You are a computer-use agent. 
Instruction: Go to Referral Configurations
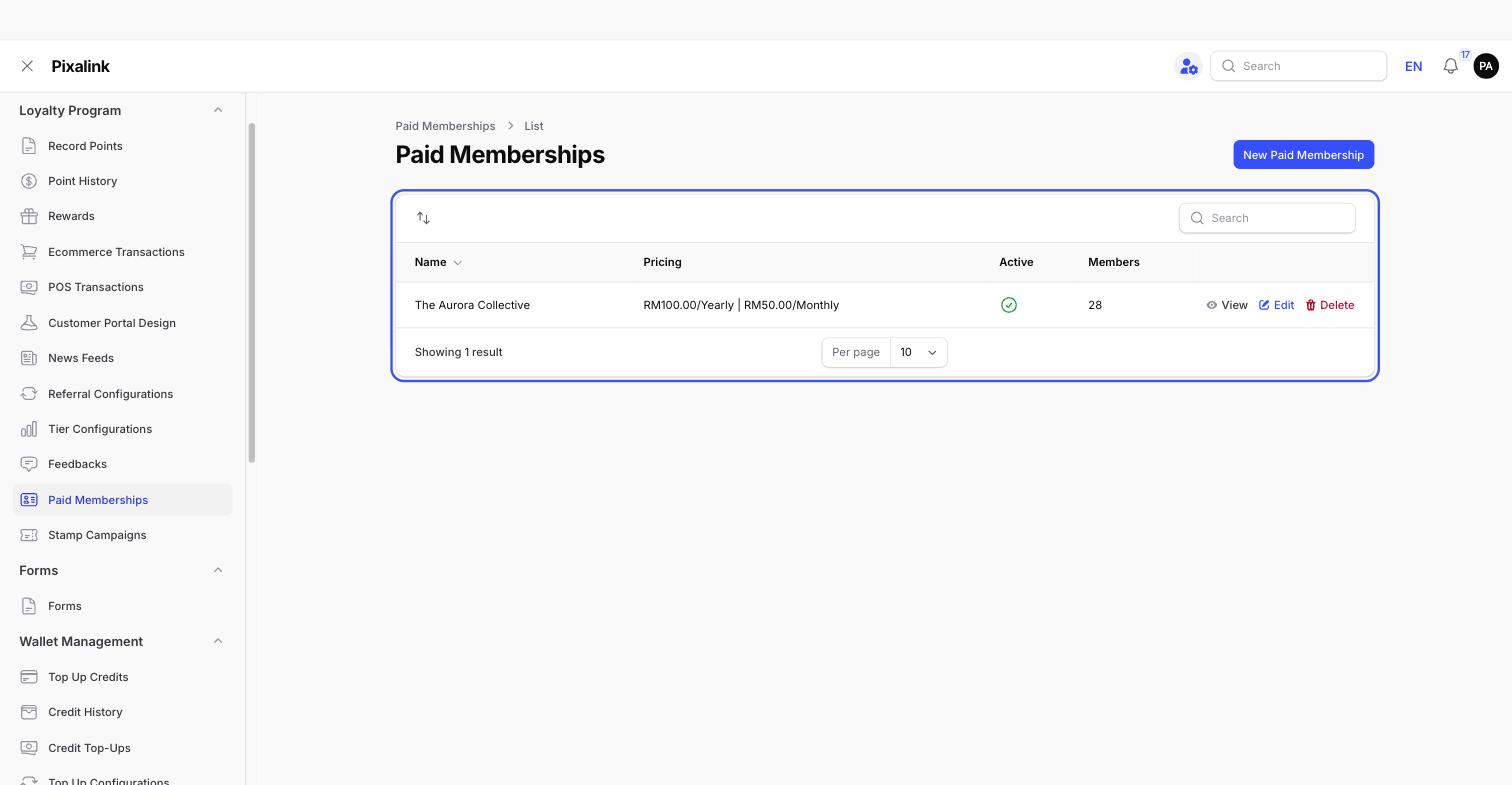click(123, 394)
